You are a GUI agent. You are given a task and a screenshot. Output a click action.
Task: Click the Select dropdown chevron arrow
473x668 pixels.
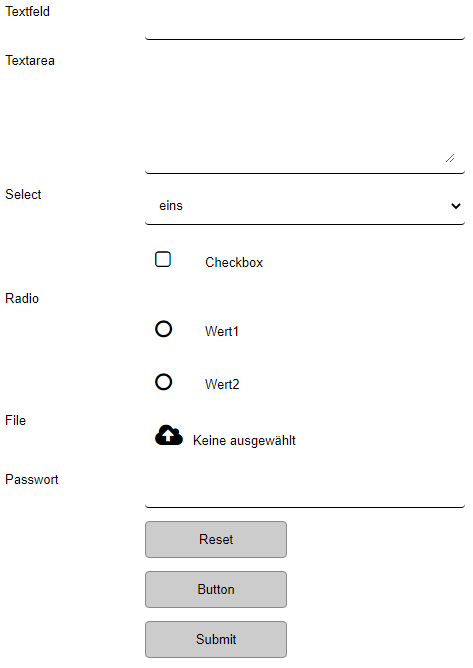(x=456, y=206)
